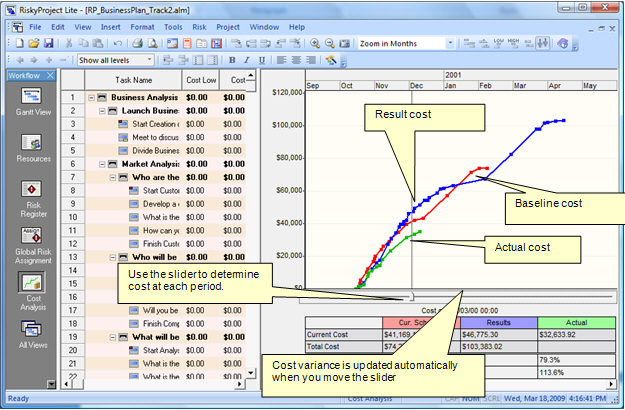Click the Task Name column header
The width and height of the screenshot is (625, 410).
(x=132, y=80)
